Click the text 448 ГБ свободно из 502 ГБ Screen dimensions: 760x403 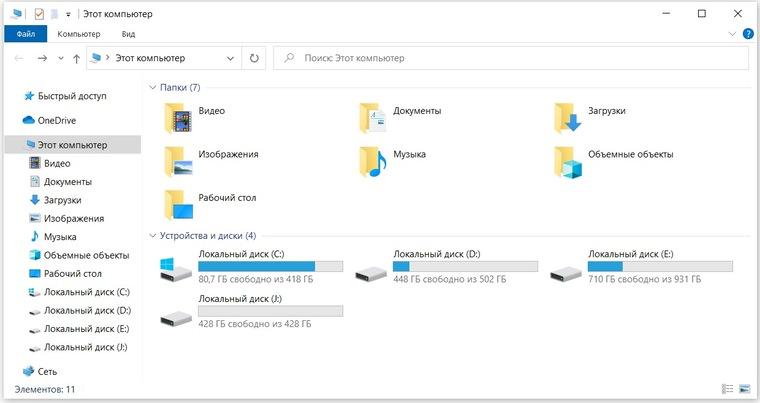(x=449, y=279)
